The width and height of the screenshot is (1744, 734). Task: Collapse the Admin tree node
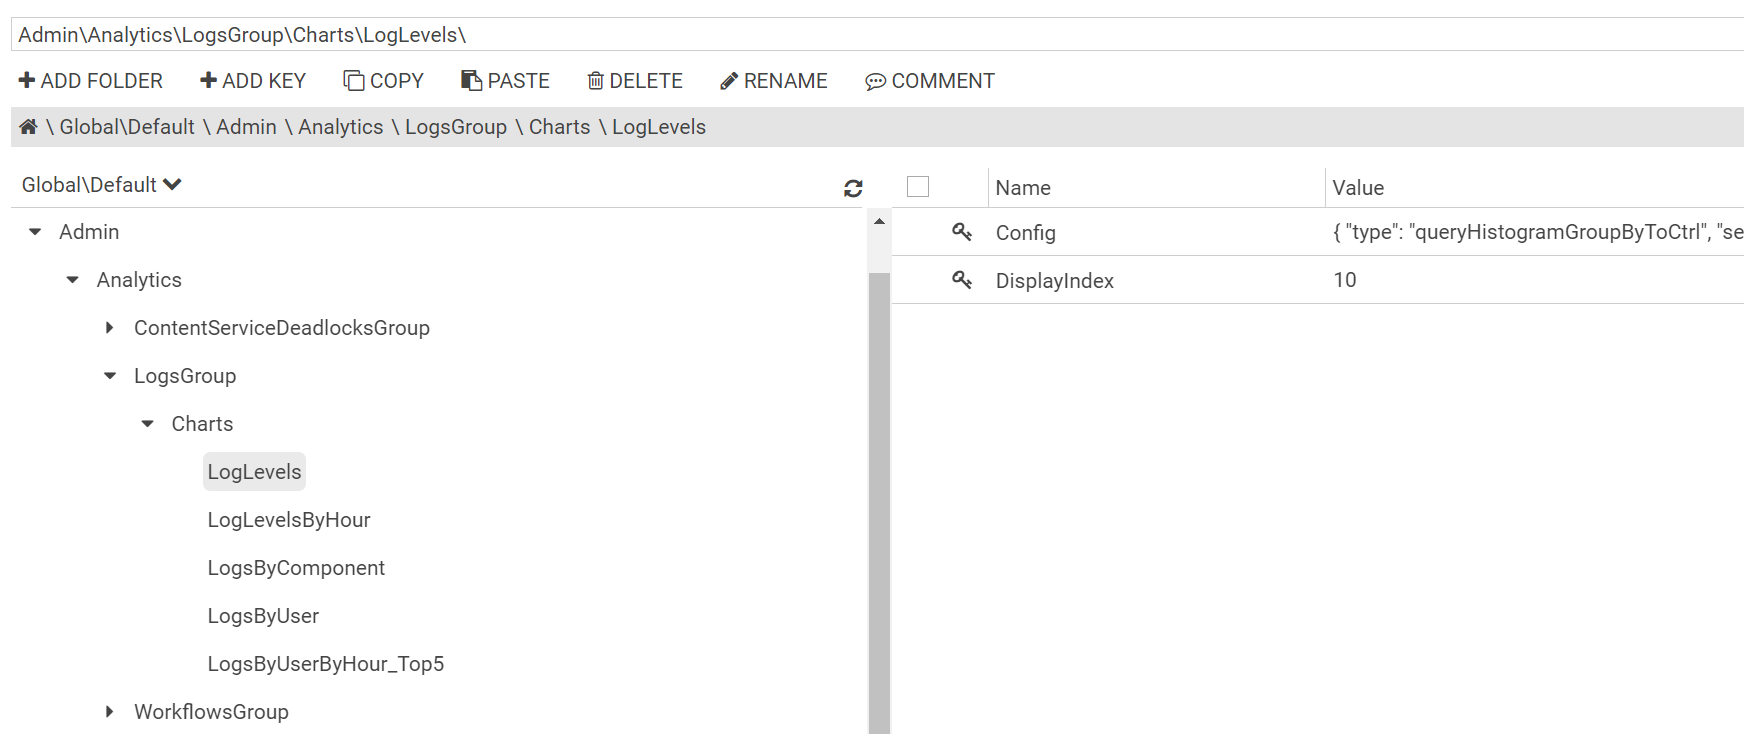(x=36, y=232)
